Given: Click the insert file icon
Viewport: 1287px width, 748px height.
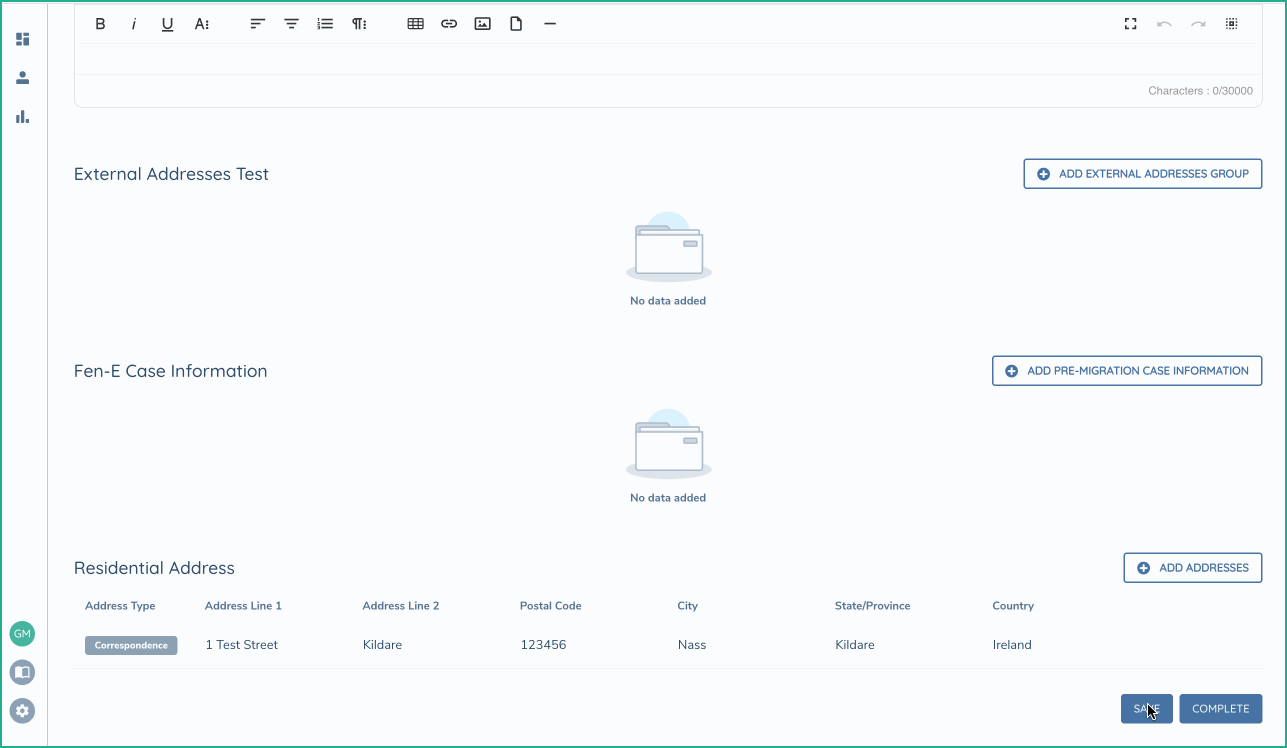Looking at the screenshot, I should [x=516, y=24].
